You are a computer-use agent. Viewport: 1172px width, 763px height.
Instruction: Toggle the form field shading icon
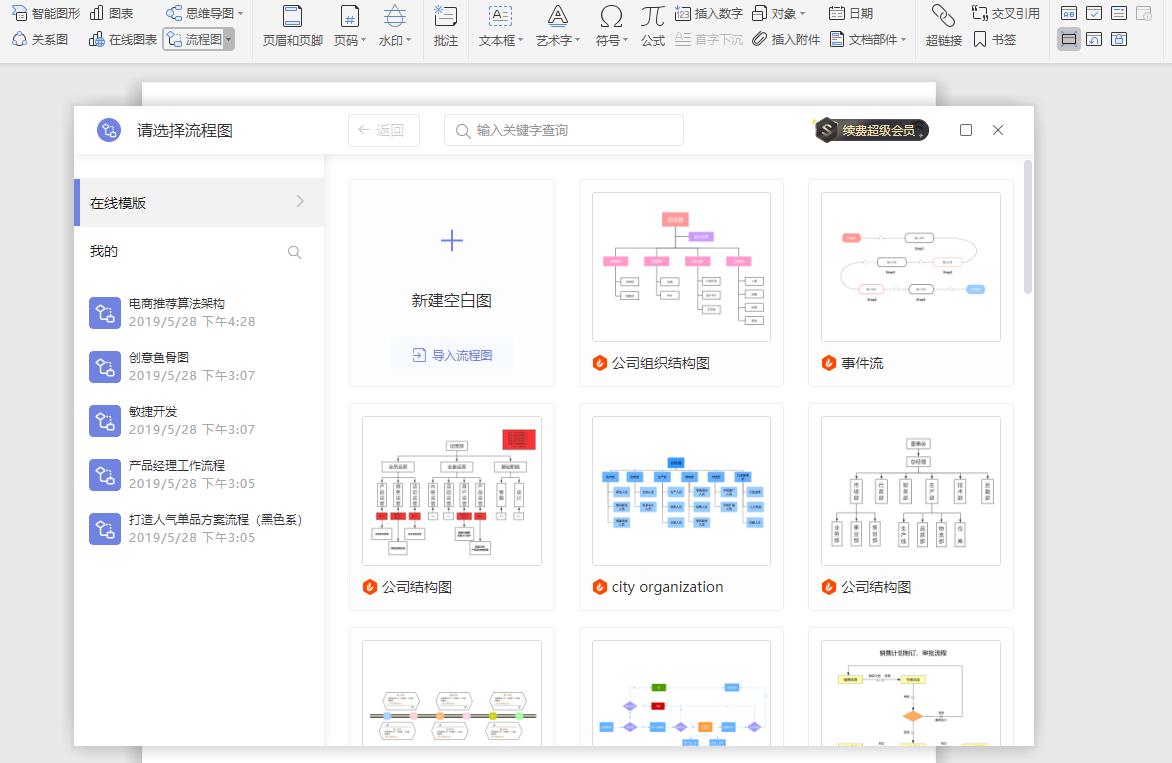click(x=1069, y=40)
